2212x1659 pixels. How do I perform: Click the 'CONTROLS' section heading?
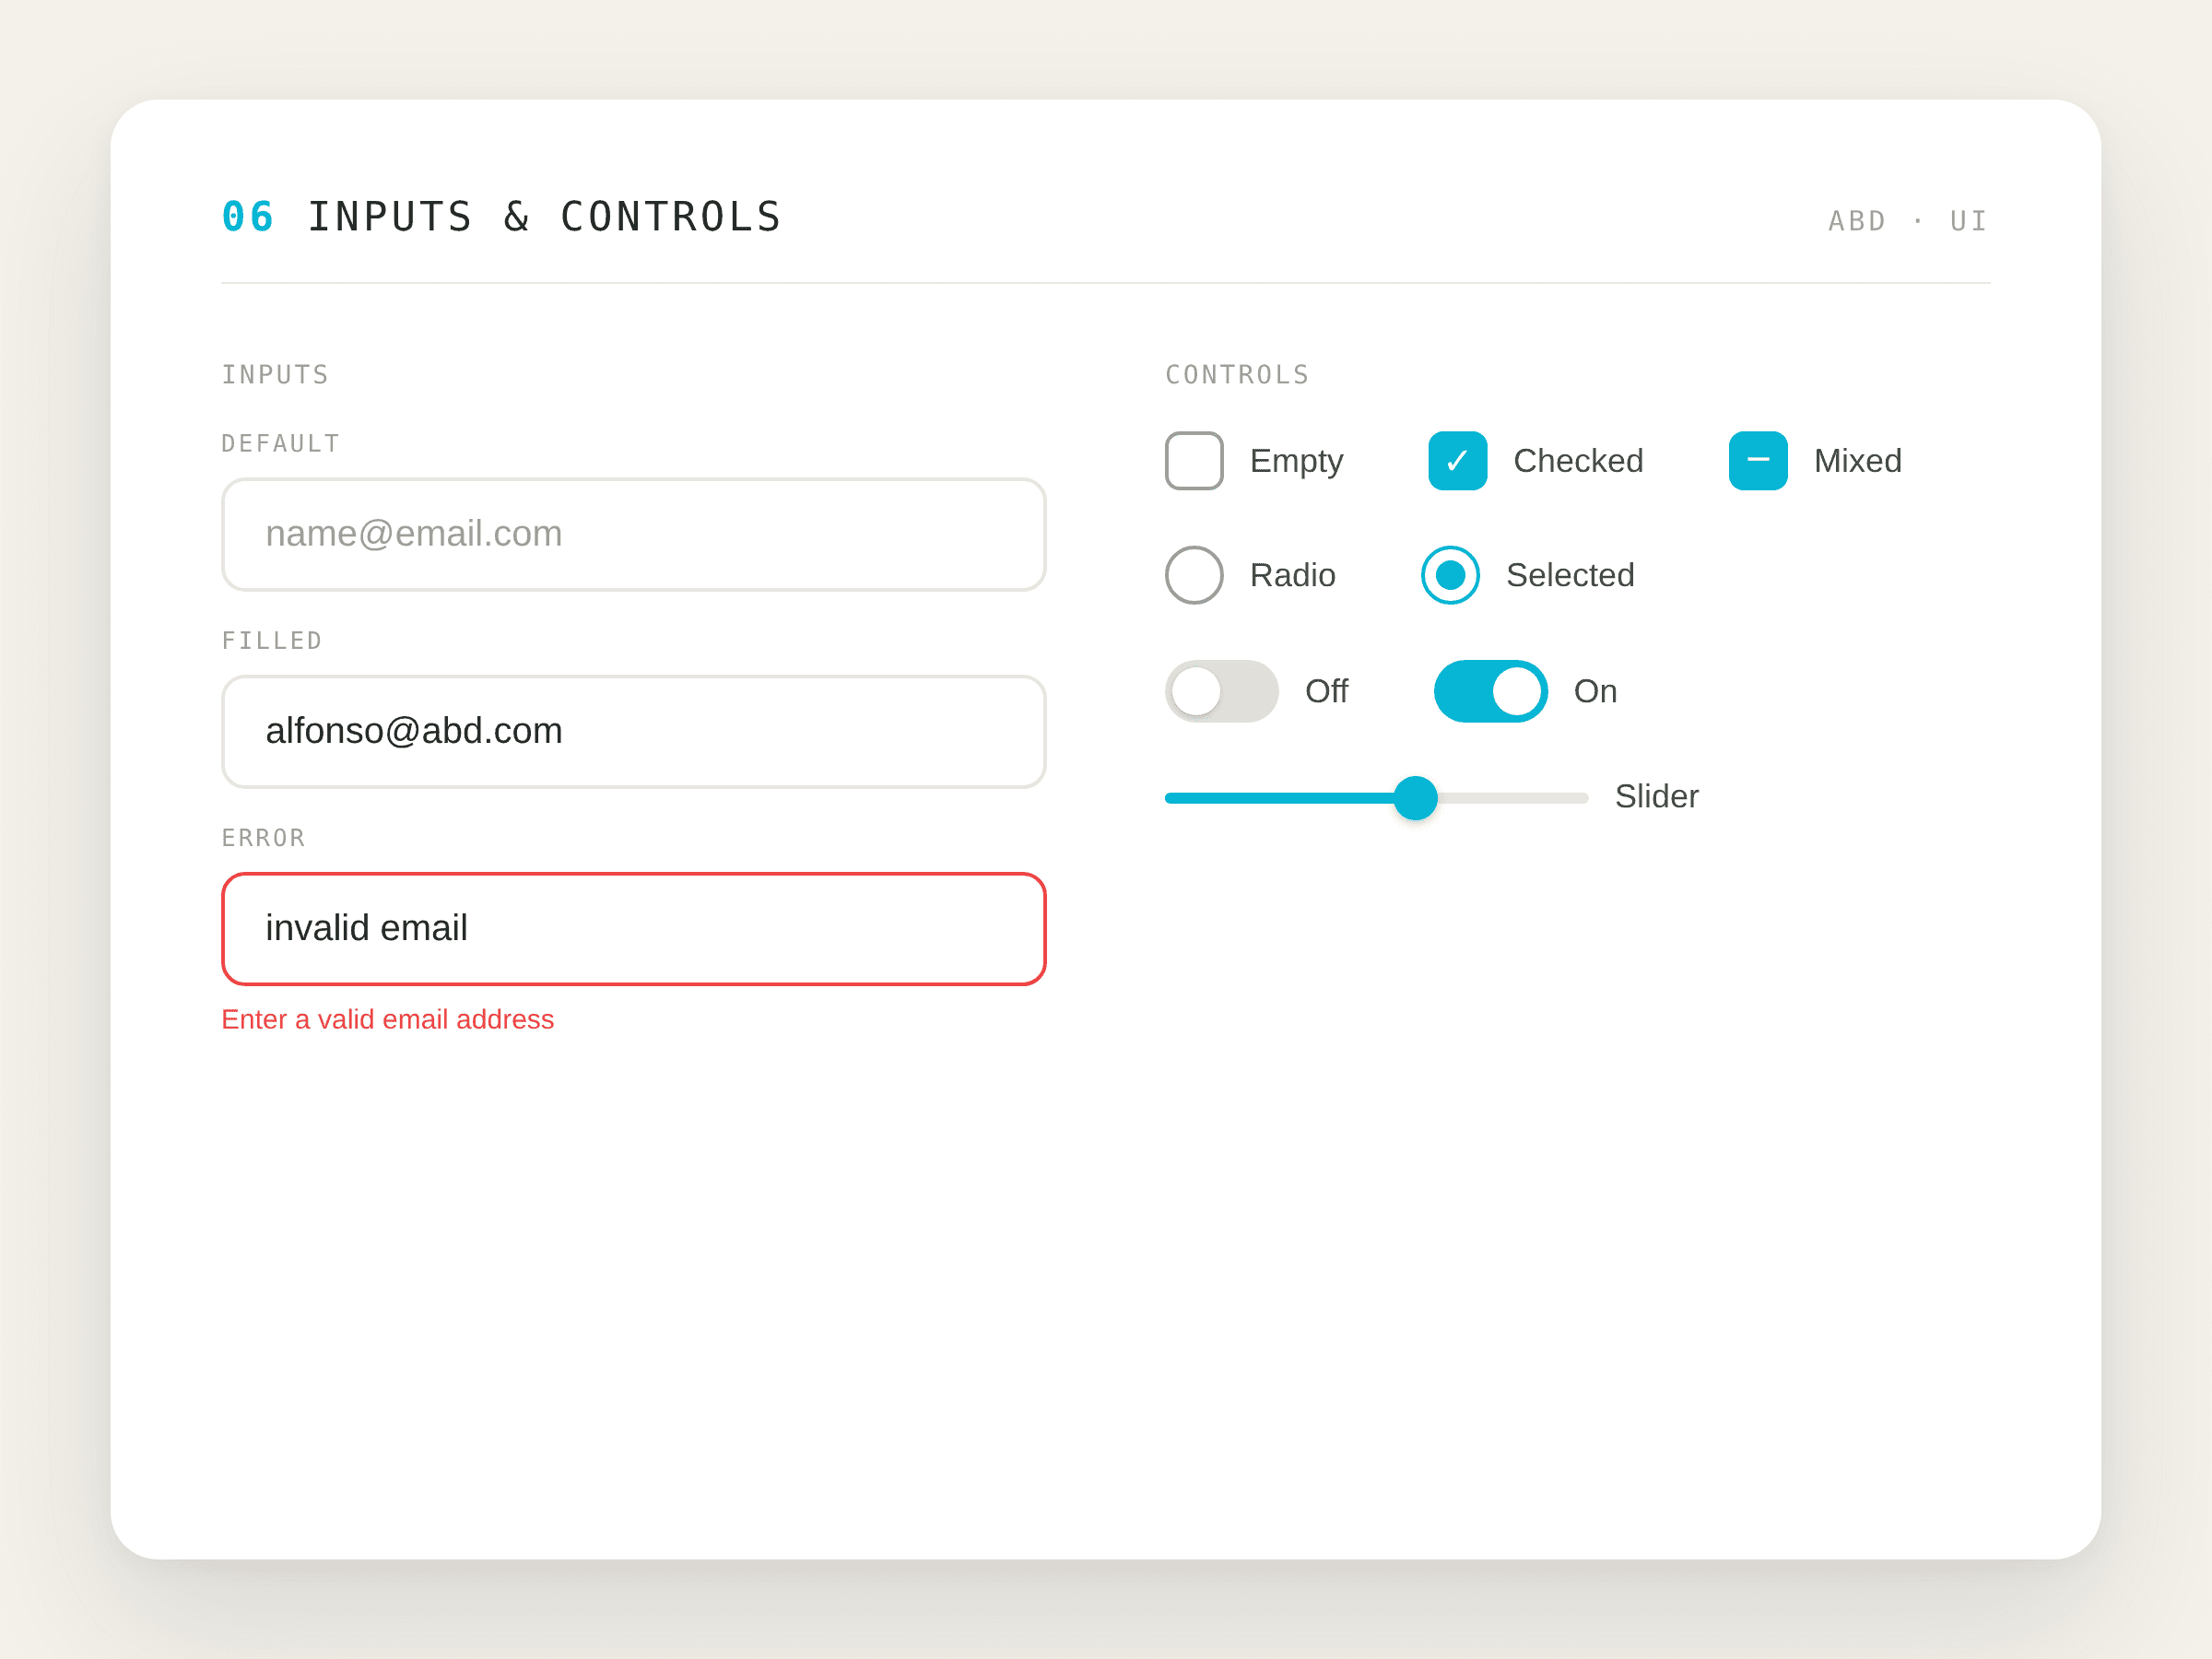tap(1237, 375)
